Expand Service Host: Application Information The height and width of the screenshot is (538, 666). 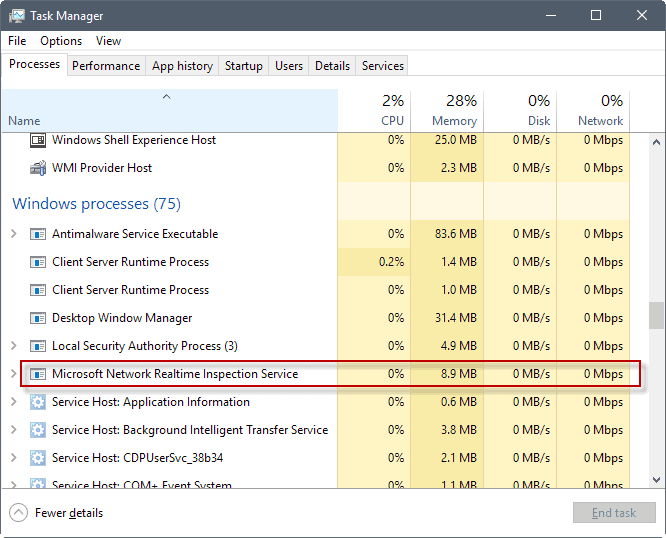[x=14, y=402]
